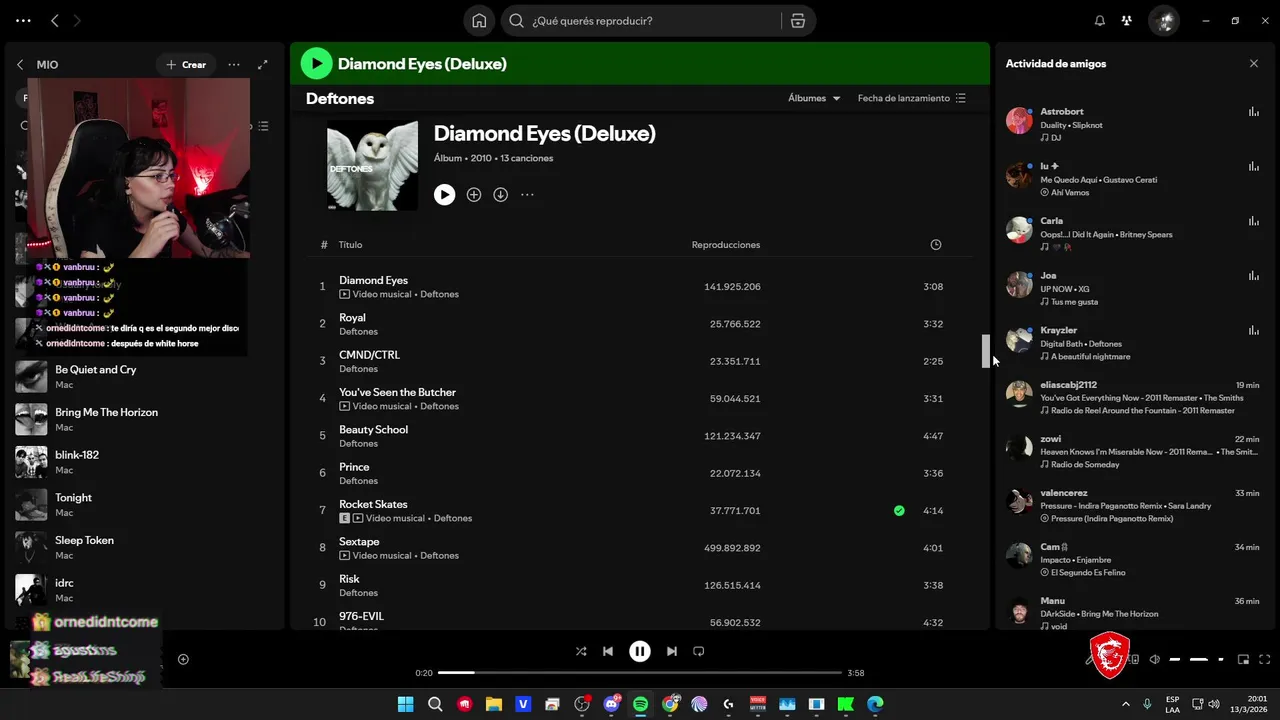1280x720 pixels.
Task: Select the Be Quiet and Cry library item
Action: coord(144,377)
